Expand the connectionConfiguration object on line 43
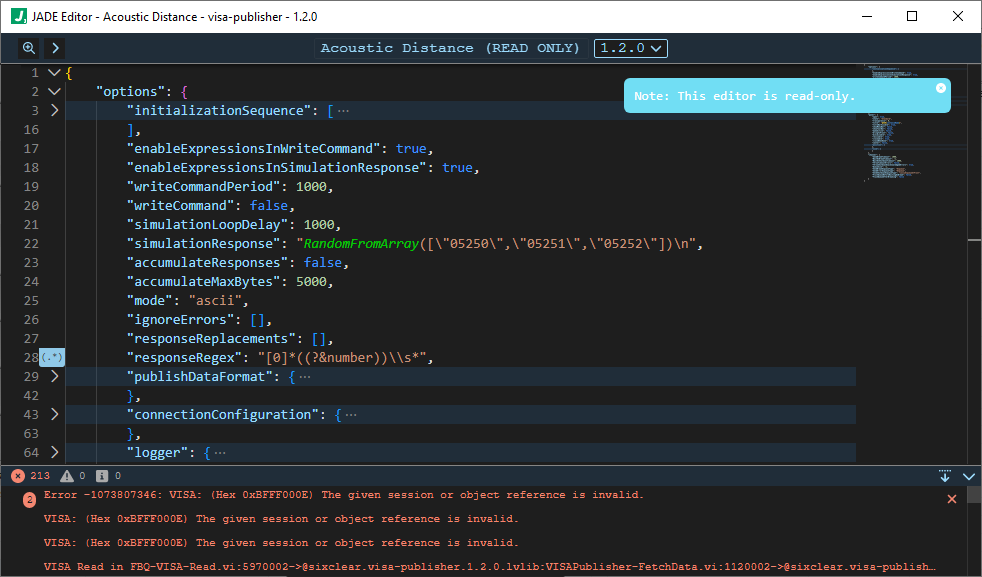The height and width of the screenshot is (577, 982). tap(55, 414)
